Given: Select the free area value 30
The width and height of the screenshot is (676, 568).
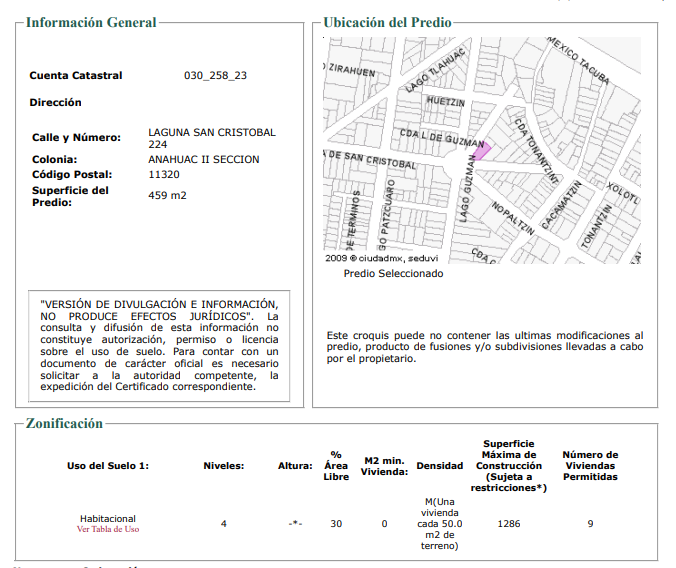Looking at the screenshot, I should pos(336,524).
